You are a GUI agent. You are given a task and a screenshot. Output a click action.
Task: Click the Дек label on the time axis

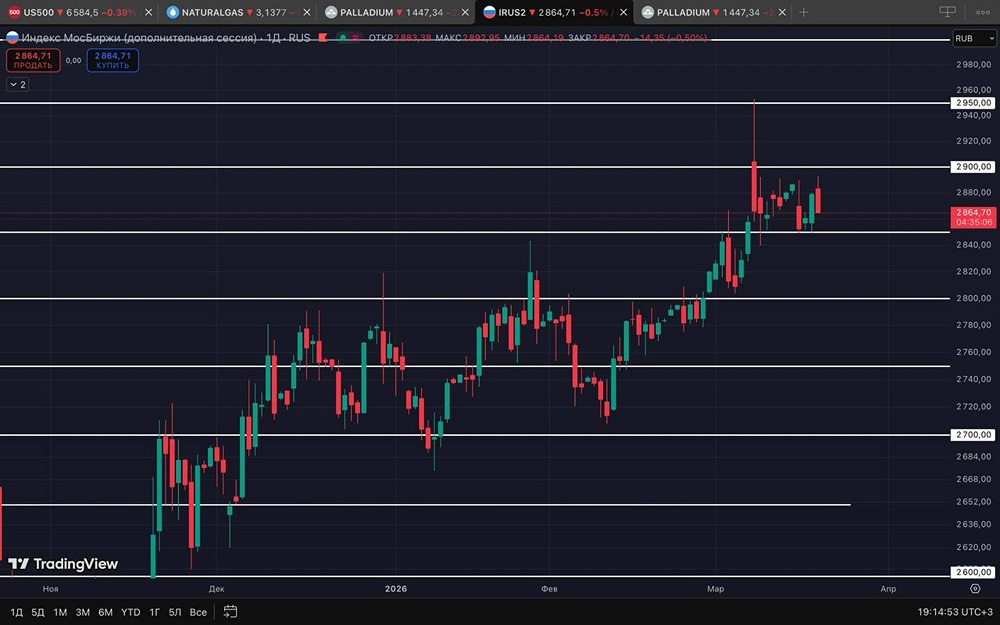click(216, 589)
